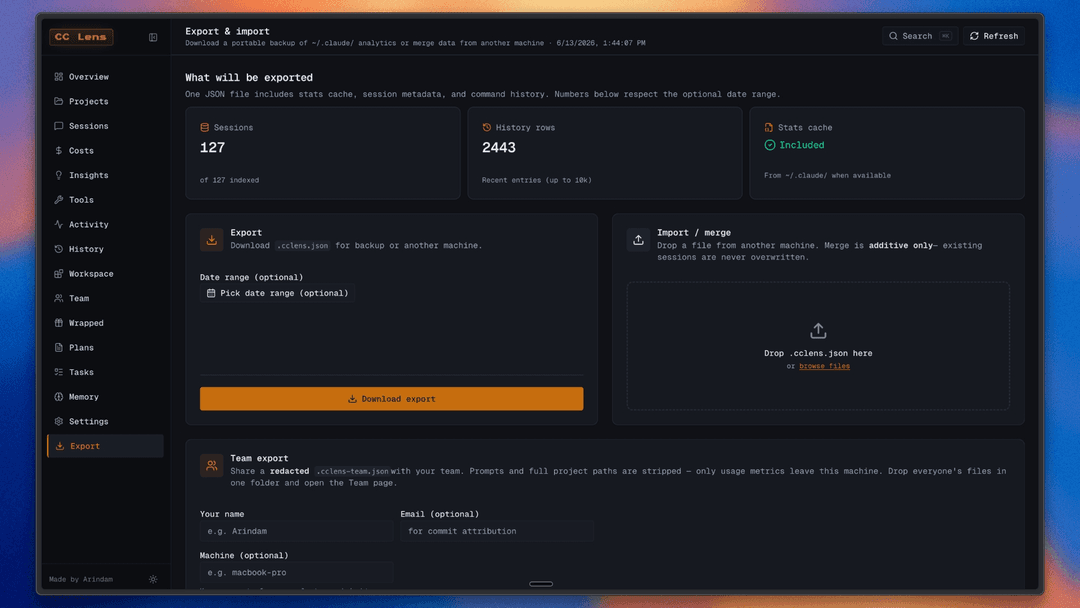
Task: Select the Export sidebar item
Action: 105,446
